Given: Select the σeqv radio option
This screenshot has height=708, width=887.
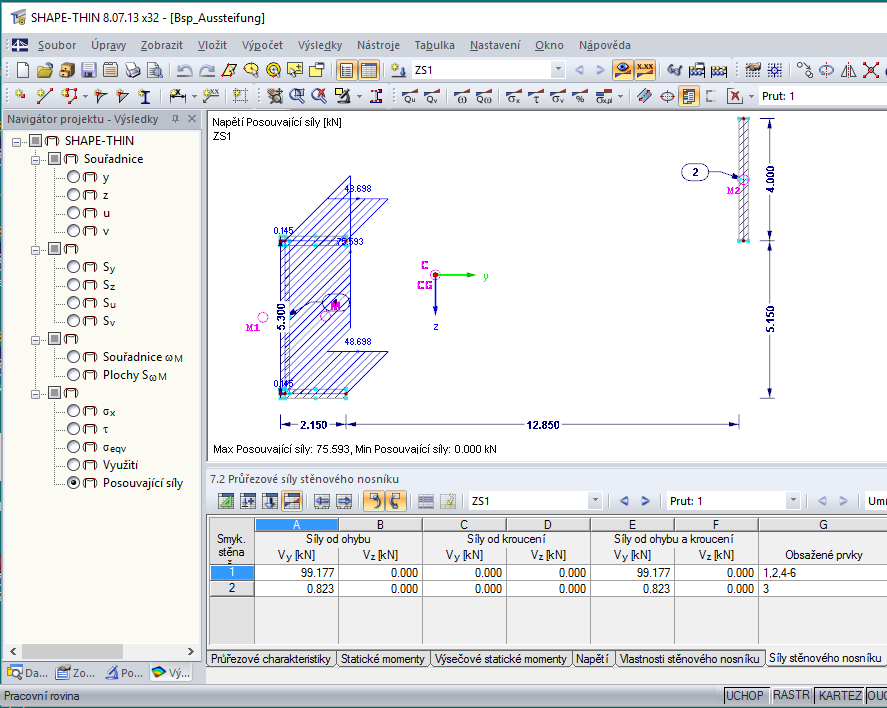Looking at the screenshot, I should [x=74, y=447].
